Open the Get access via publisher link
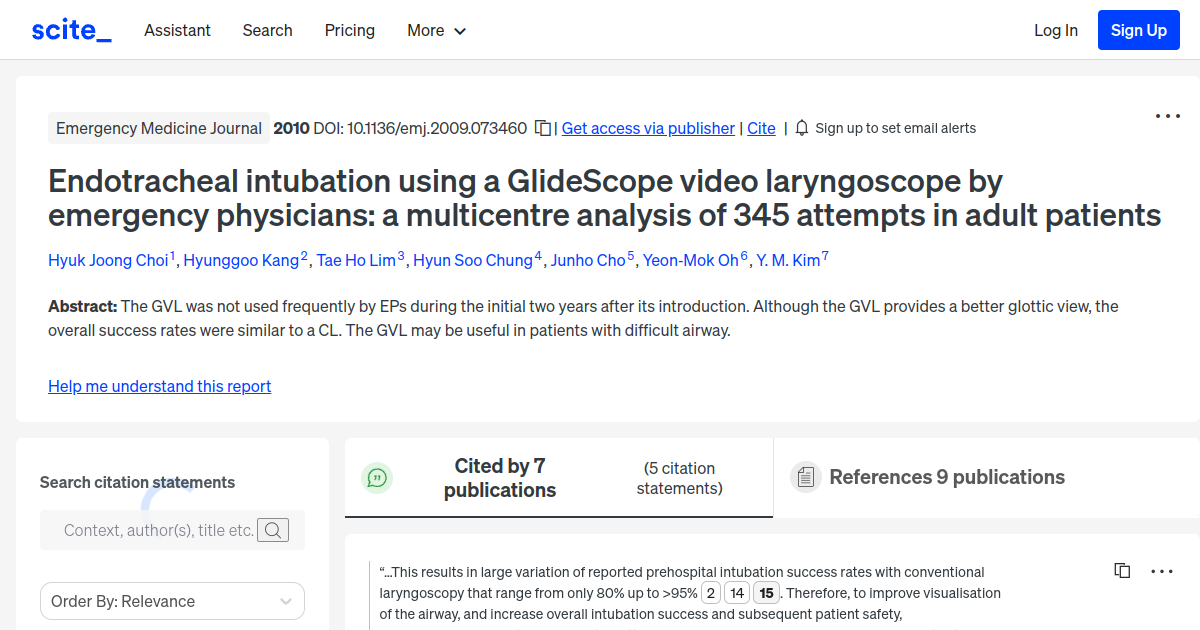Screen dimensions: 1200x630 (648, 128)
